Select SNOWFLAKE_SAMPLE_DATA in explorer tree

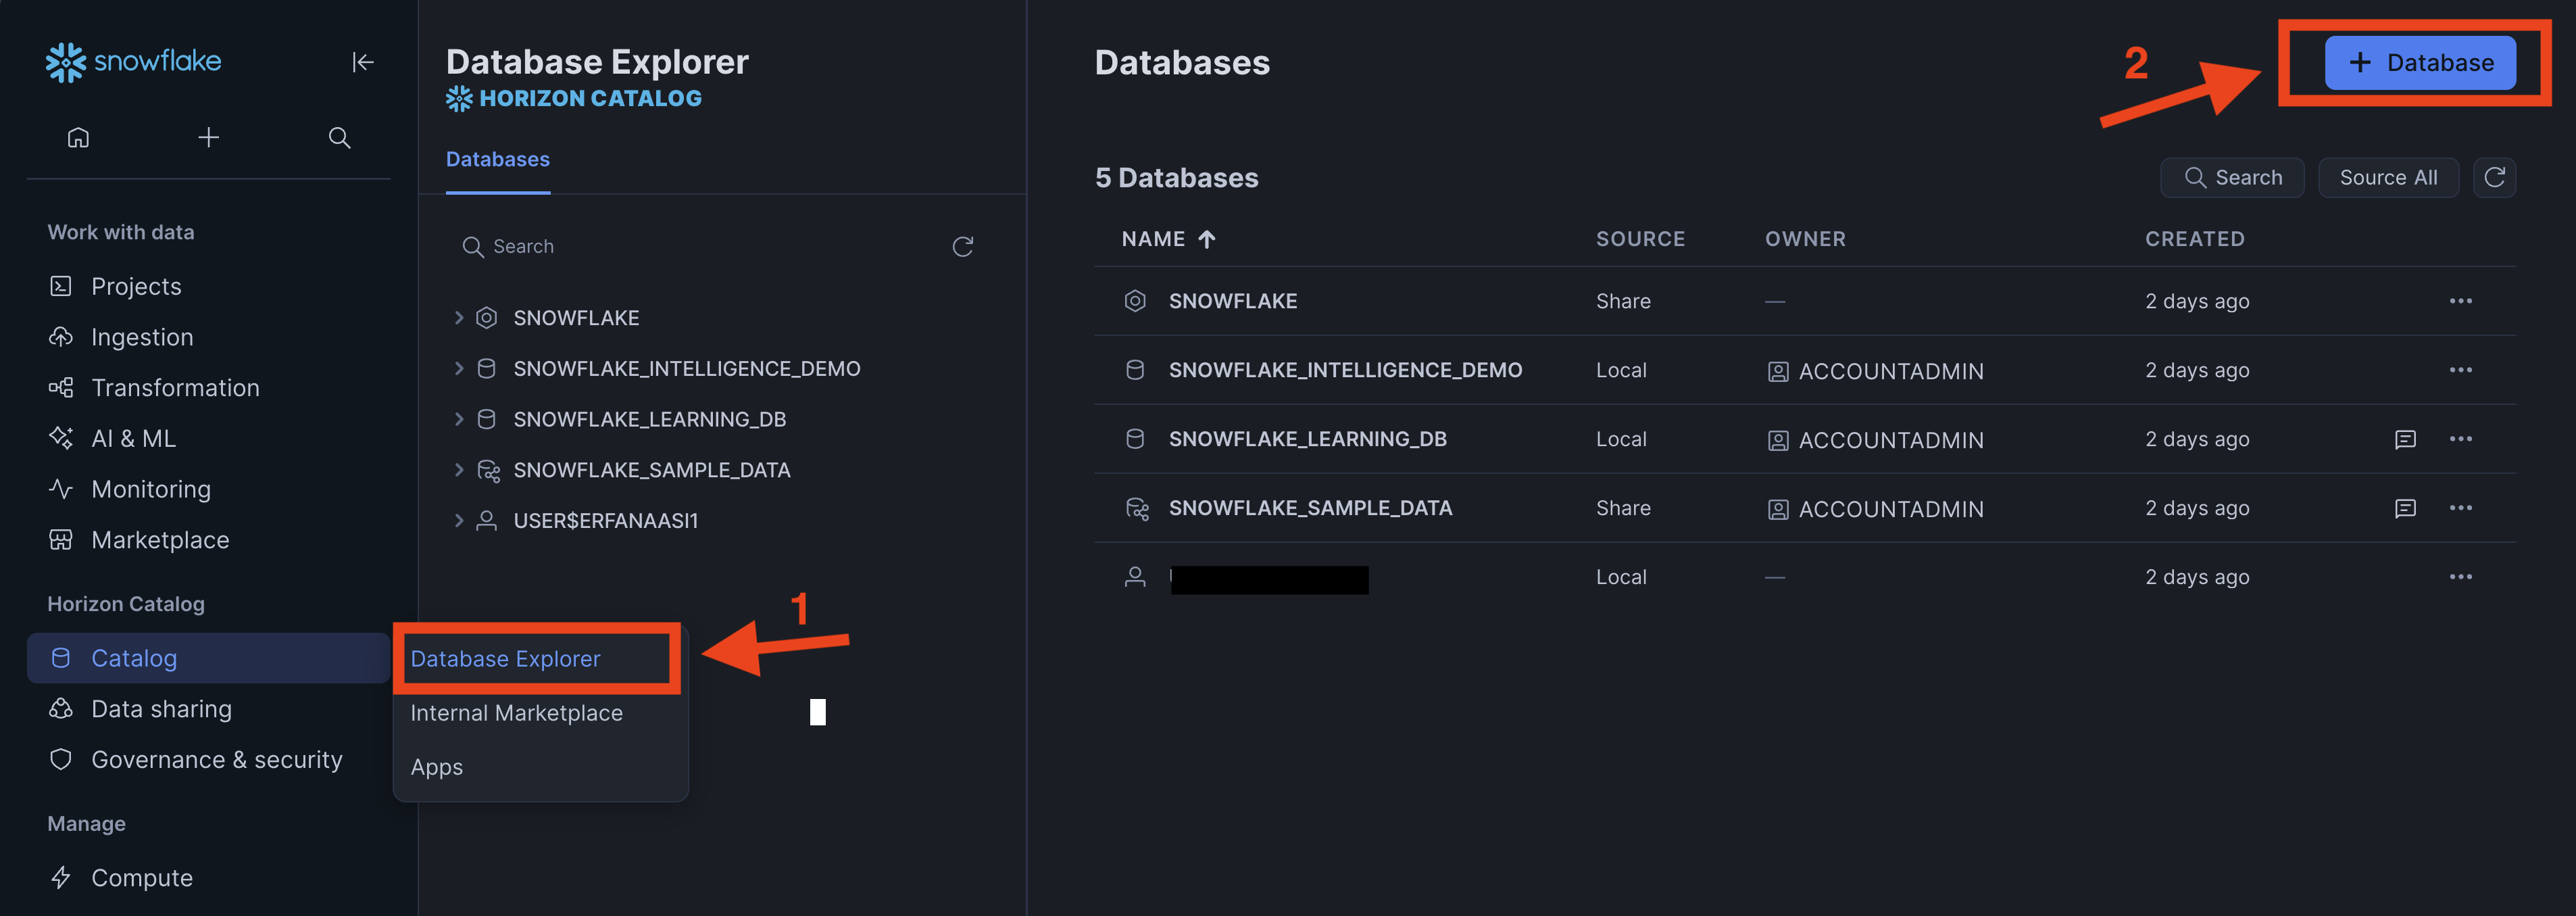pos(652,470)
